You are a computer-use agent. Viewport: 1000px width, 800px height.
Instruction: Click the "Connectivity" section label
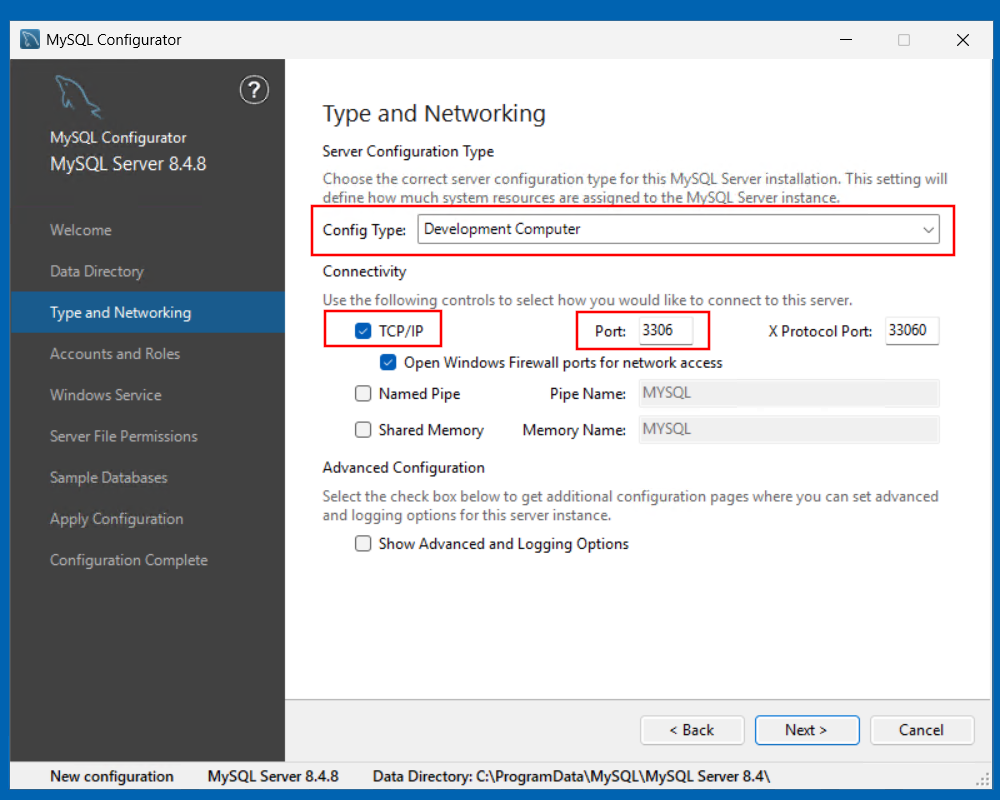364,272
